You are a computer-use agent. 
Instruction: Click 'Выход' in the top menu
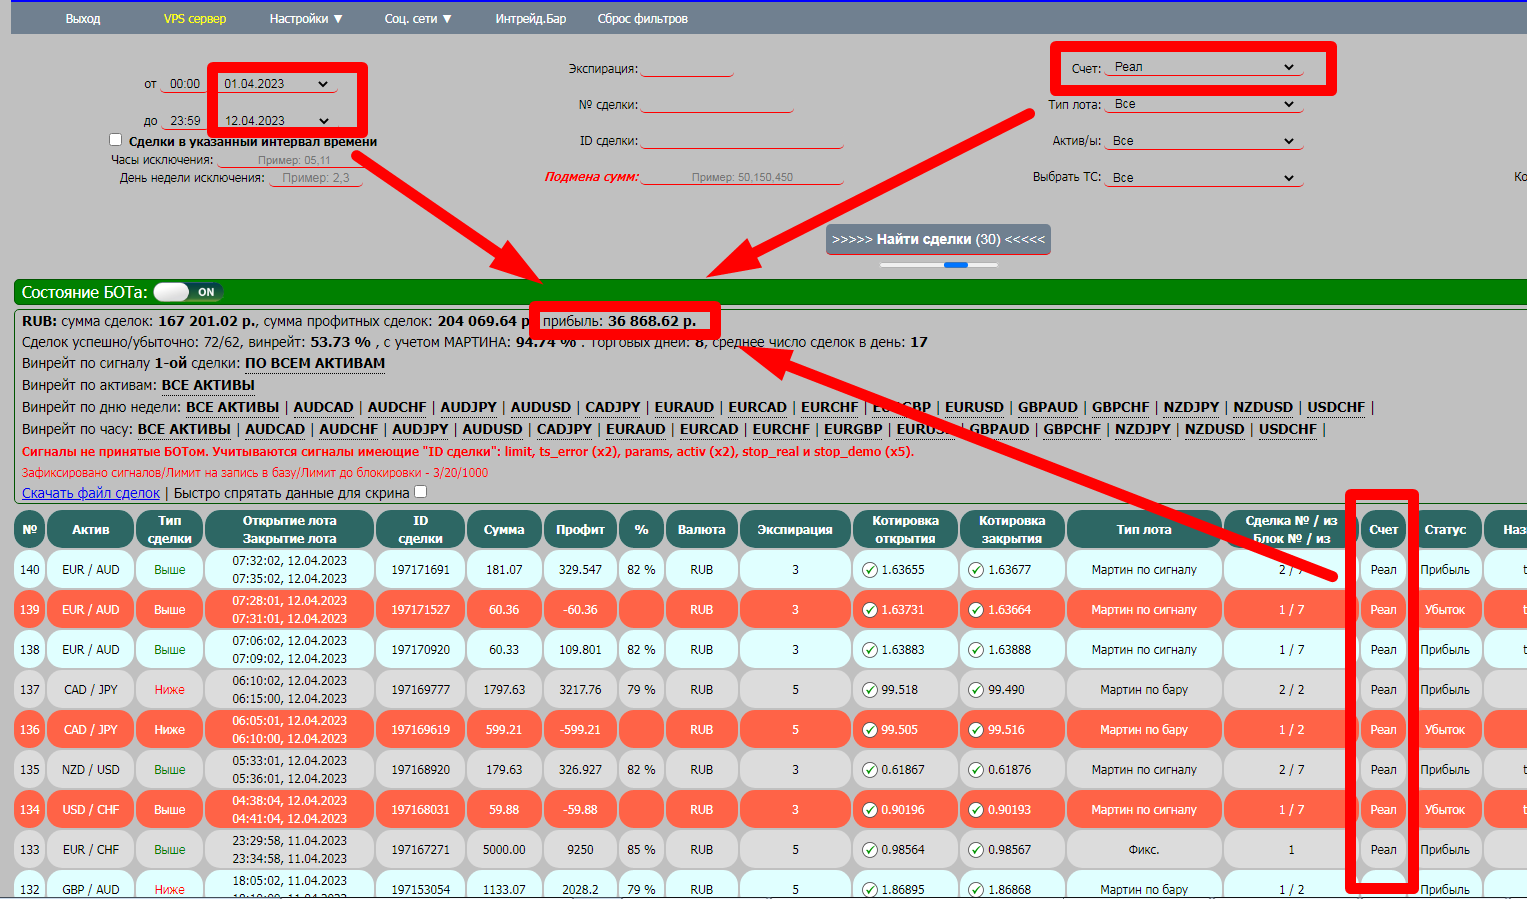tap(83, 19)
